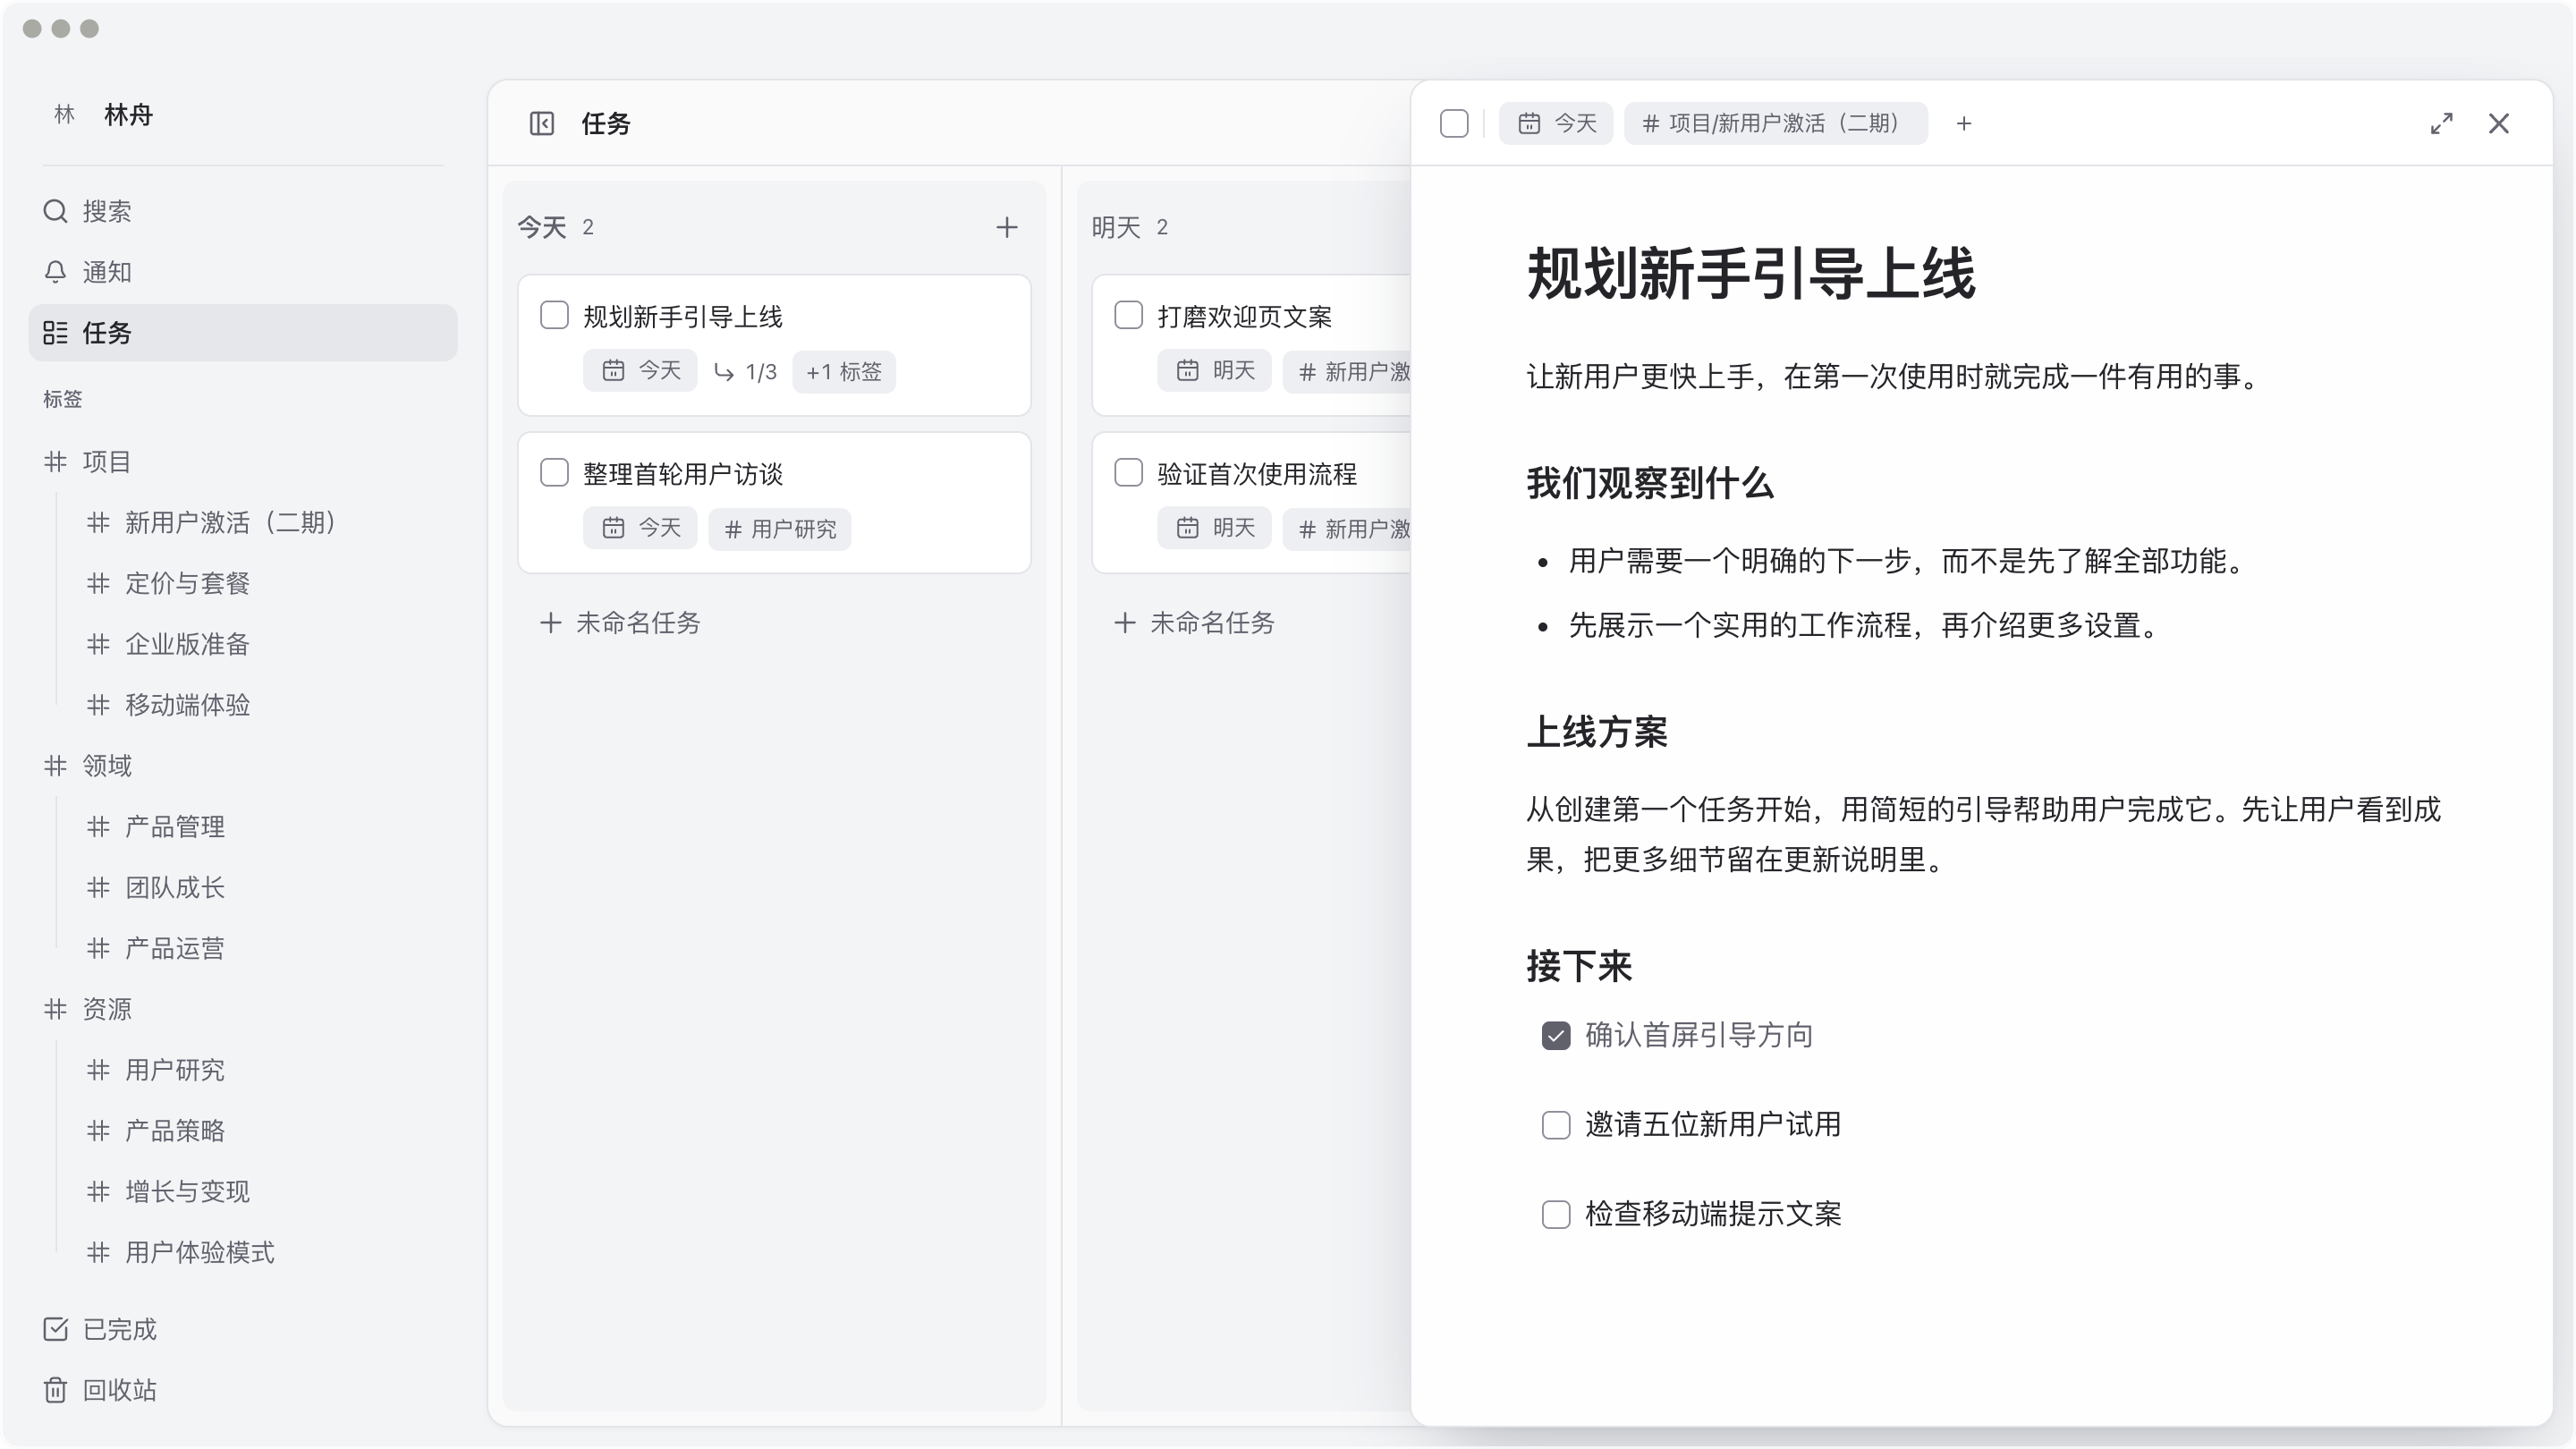Image resolution: width=2576 pixels, height=1449 pixels.
Task: Open the 通知 bell icon
Action: (55, 272)
